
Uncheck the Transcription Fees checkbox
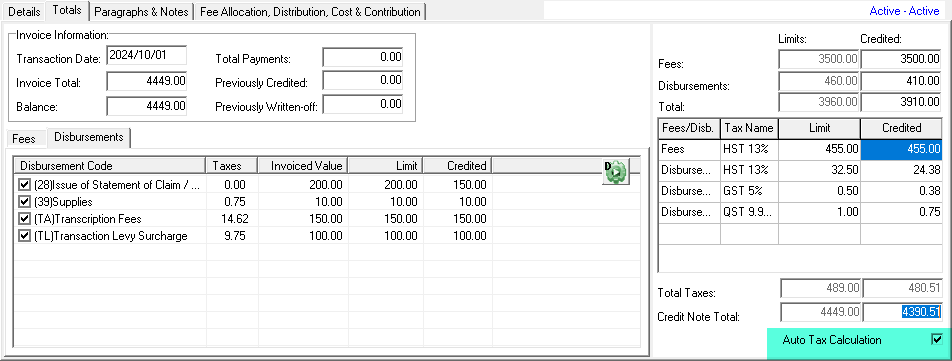[x=24, y=219]
